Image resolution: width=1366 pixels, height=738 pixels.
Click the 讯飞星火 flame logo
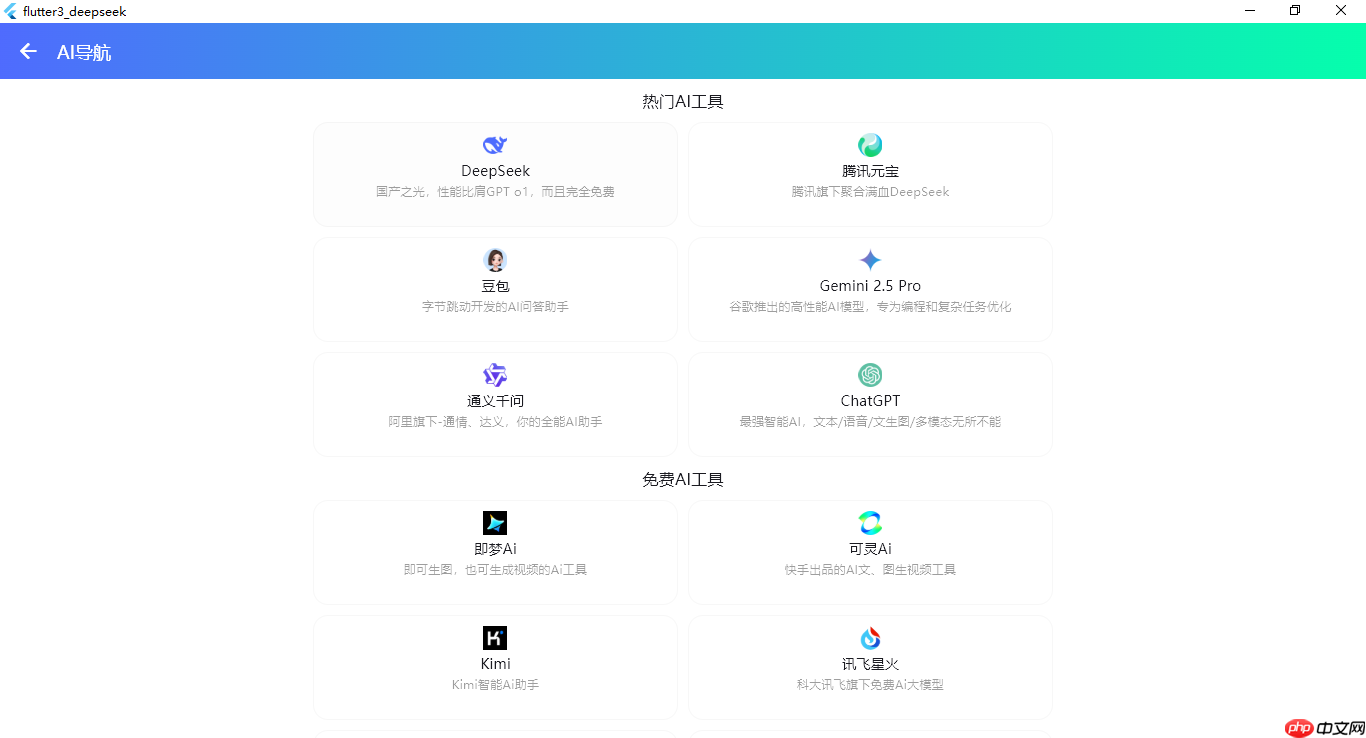870,638
